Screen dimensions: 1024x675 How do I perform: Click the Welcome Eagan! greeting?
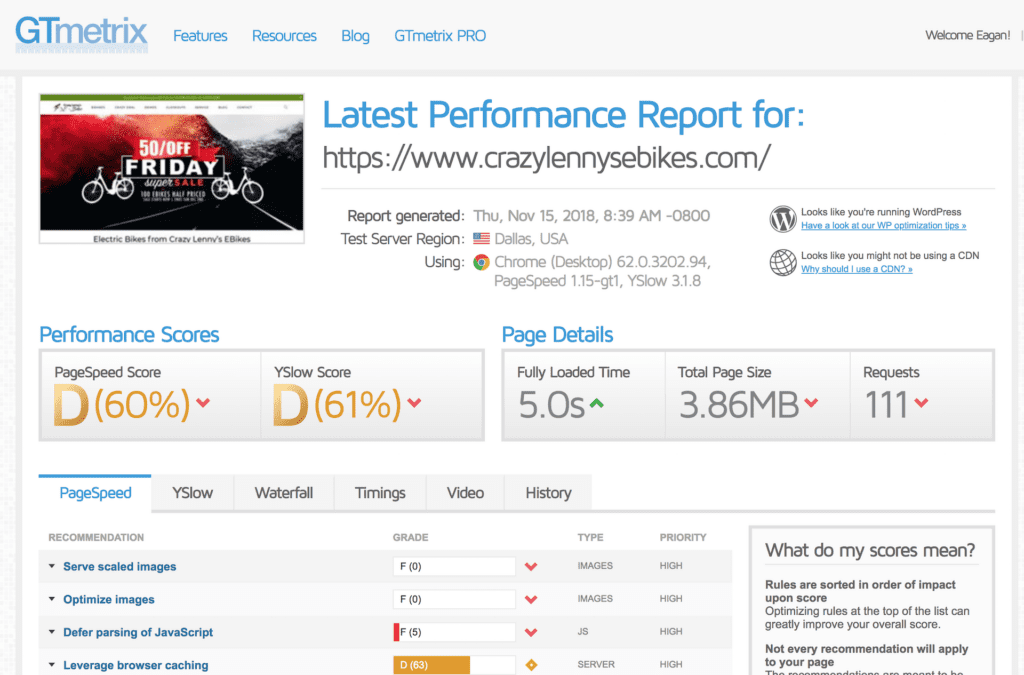[x=968, y=35]
